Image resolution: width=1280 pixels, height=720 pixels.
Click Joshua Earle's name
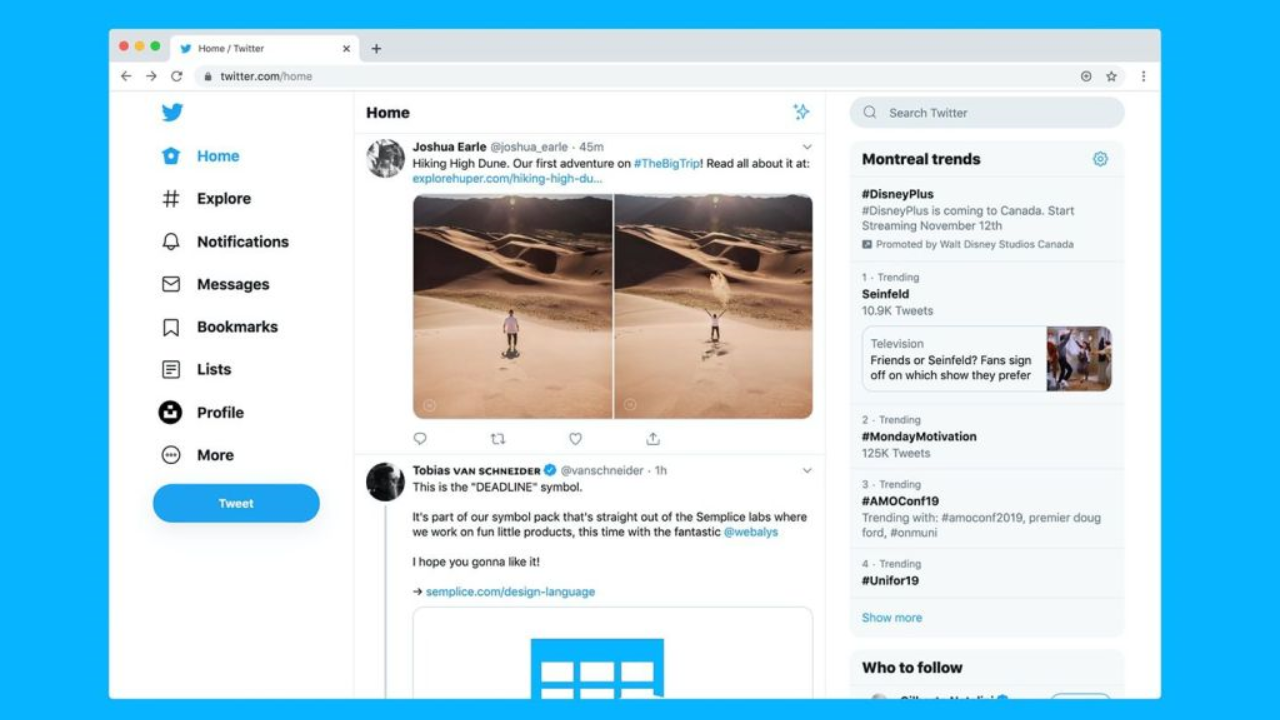(x=449, y=147)
